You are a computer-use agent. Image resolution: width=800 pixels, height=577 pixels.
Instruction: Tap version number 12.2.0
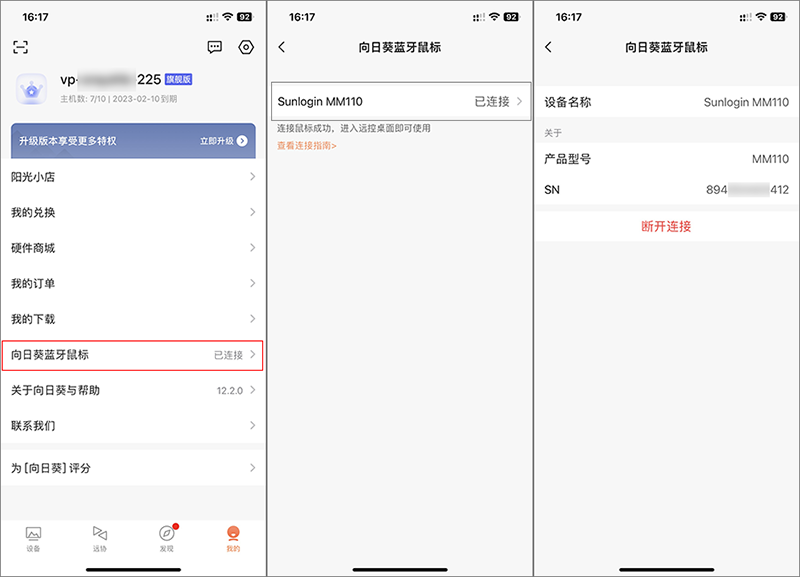tap(230, 391)
